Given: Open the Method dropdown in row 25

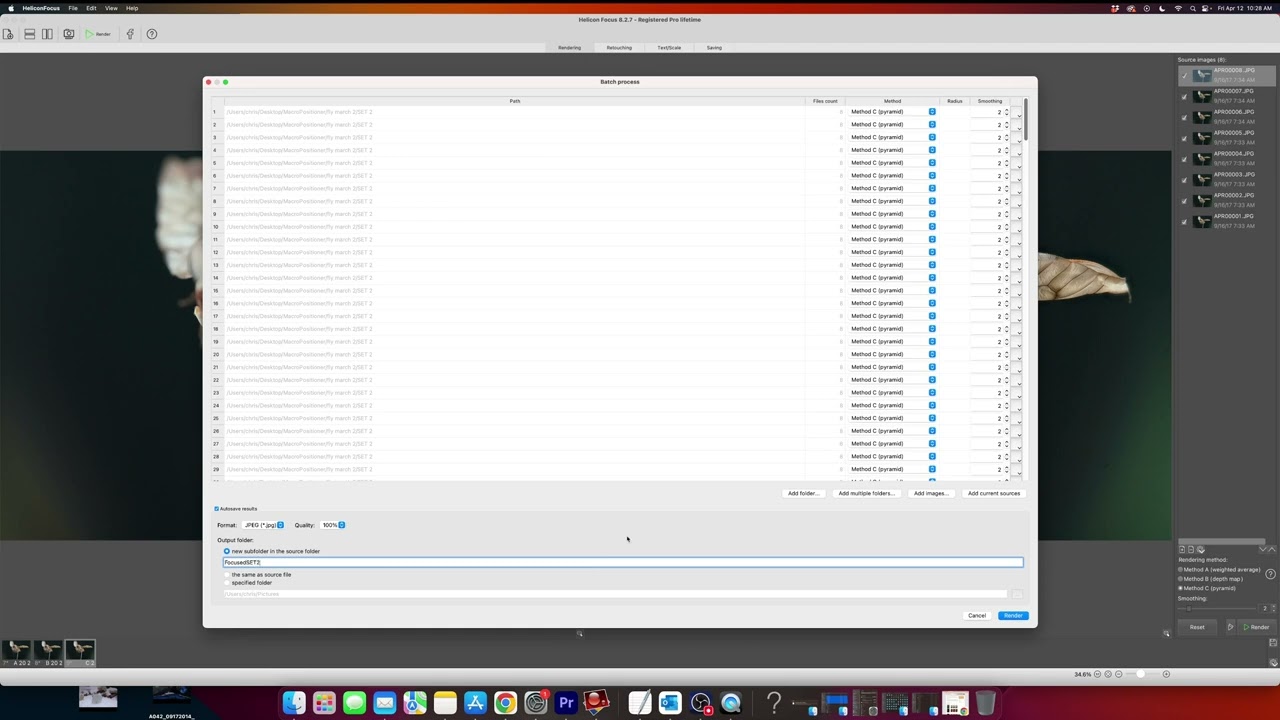Looking at the screenshot, I should coord(893,418).
